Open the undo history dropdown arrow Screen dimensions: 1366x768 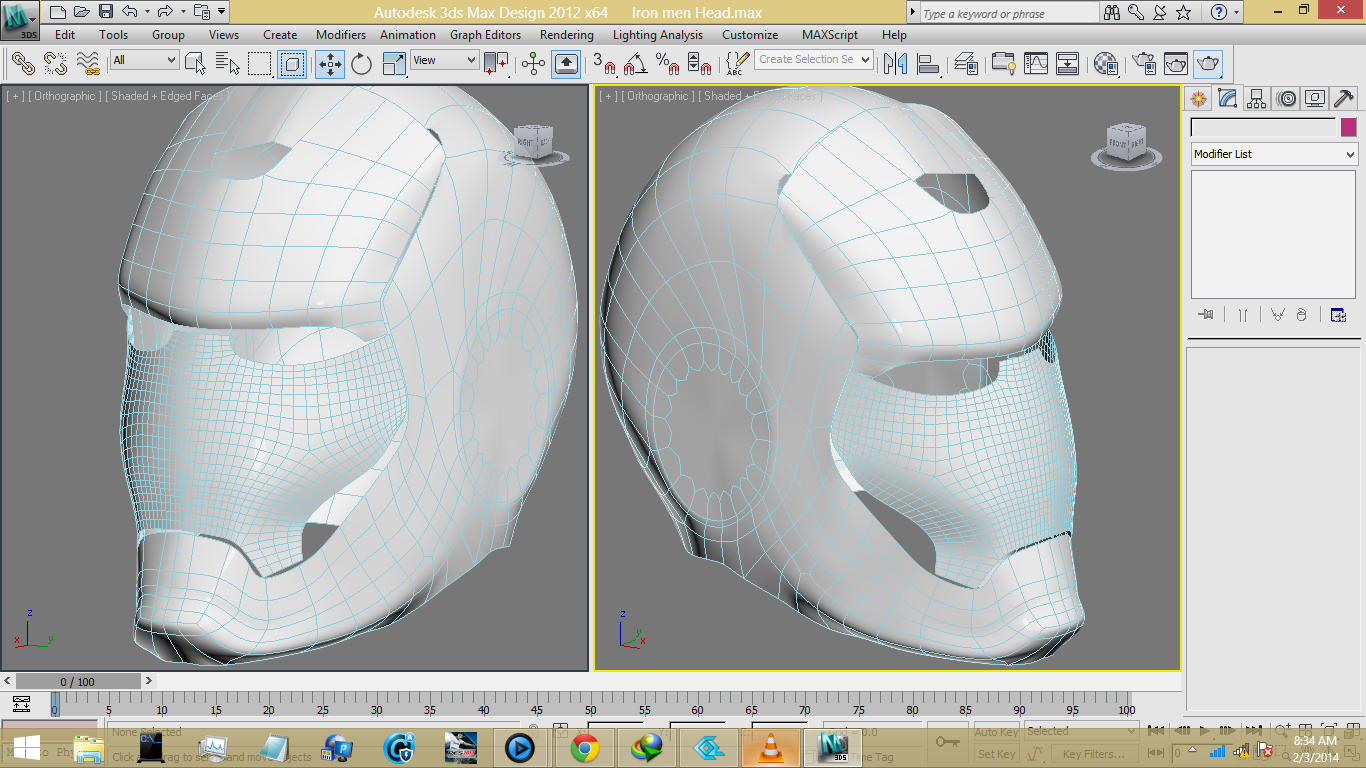pyautogui.click(x=145, y=12)
